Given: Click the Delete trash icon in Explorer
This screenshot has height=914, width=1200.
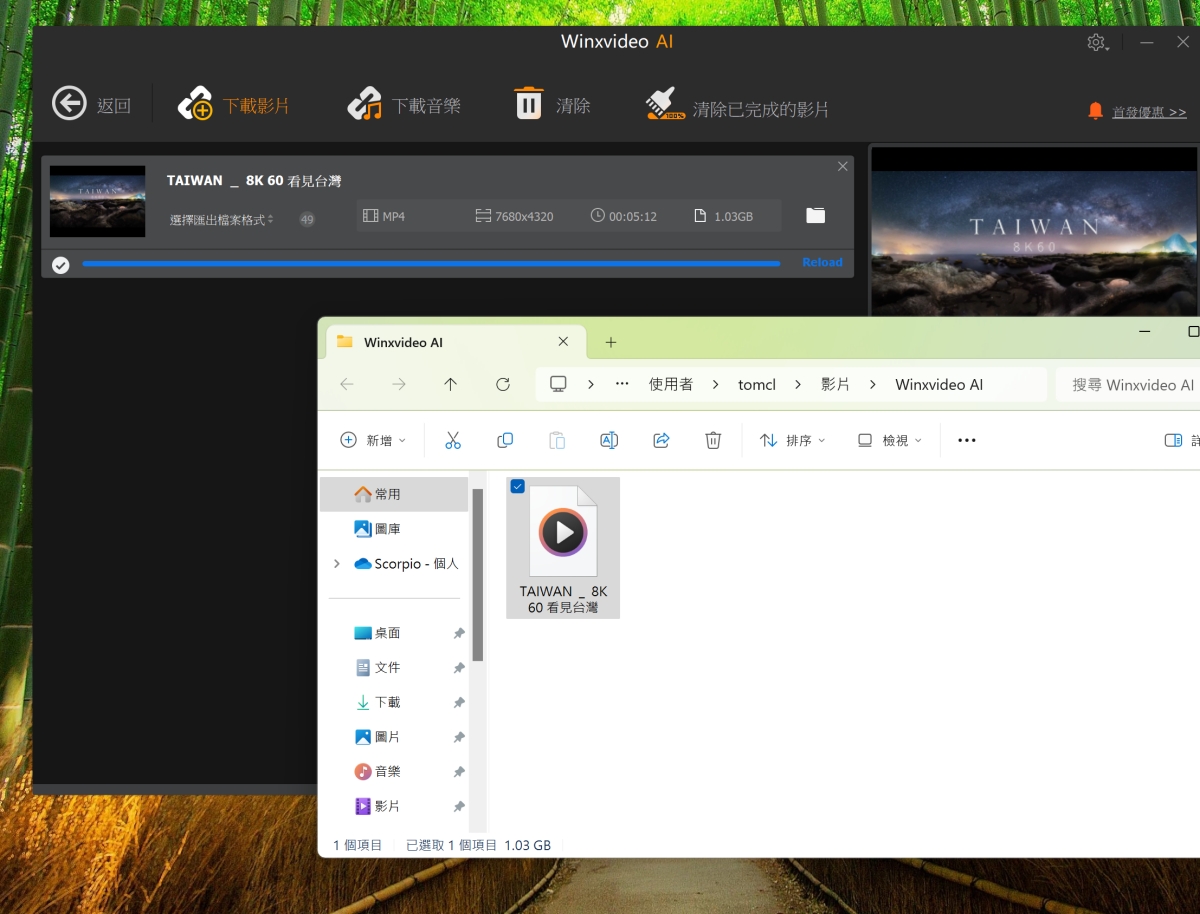Looking at the screenshot, I should (x=713, y=440).
